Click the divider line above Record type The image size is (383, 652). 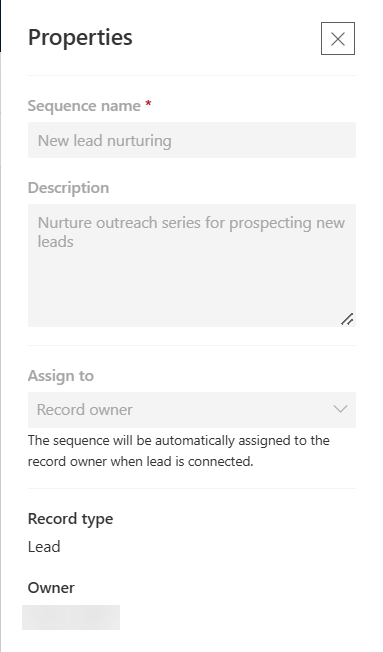click(x=192, y=488)
